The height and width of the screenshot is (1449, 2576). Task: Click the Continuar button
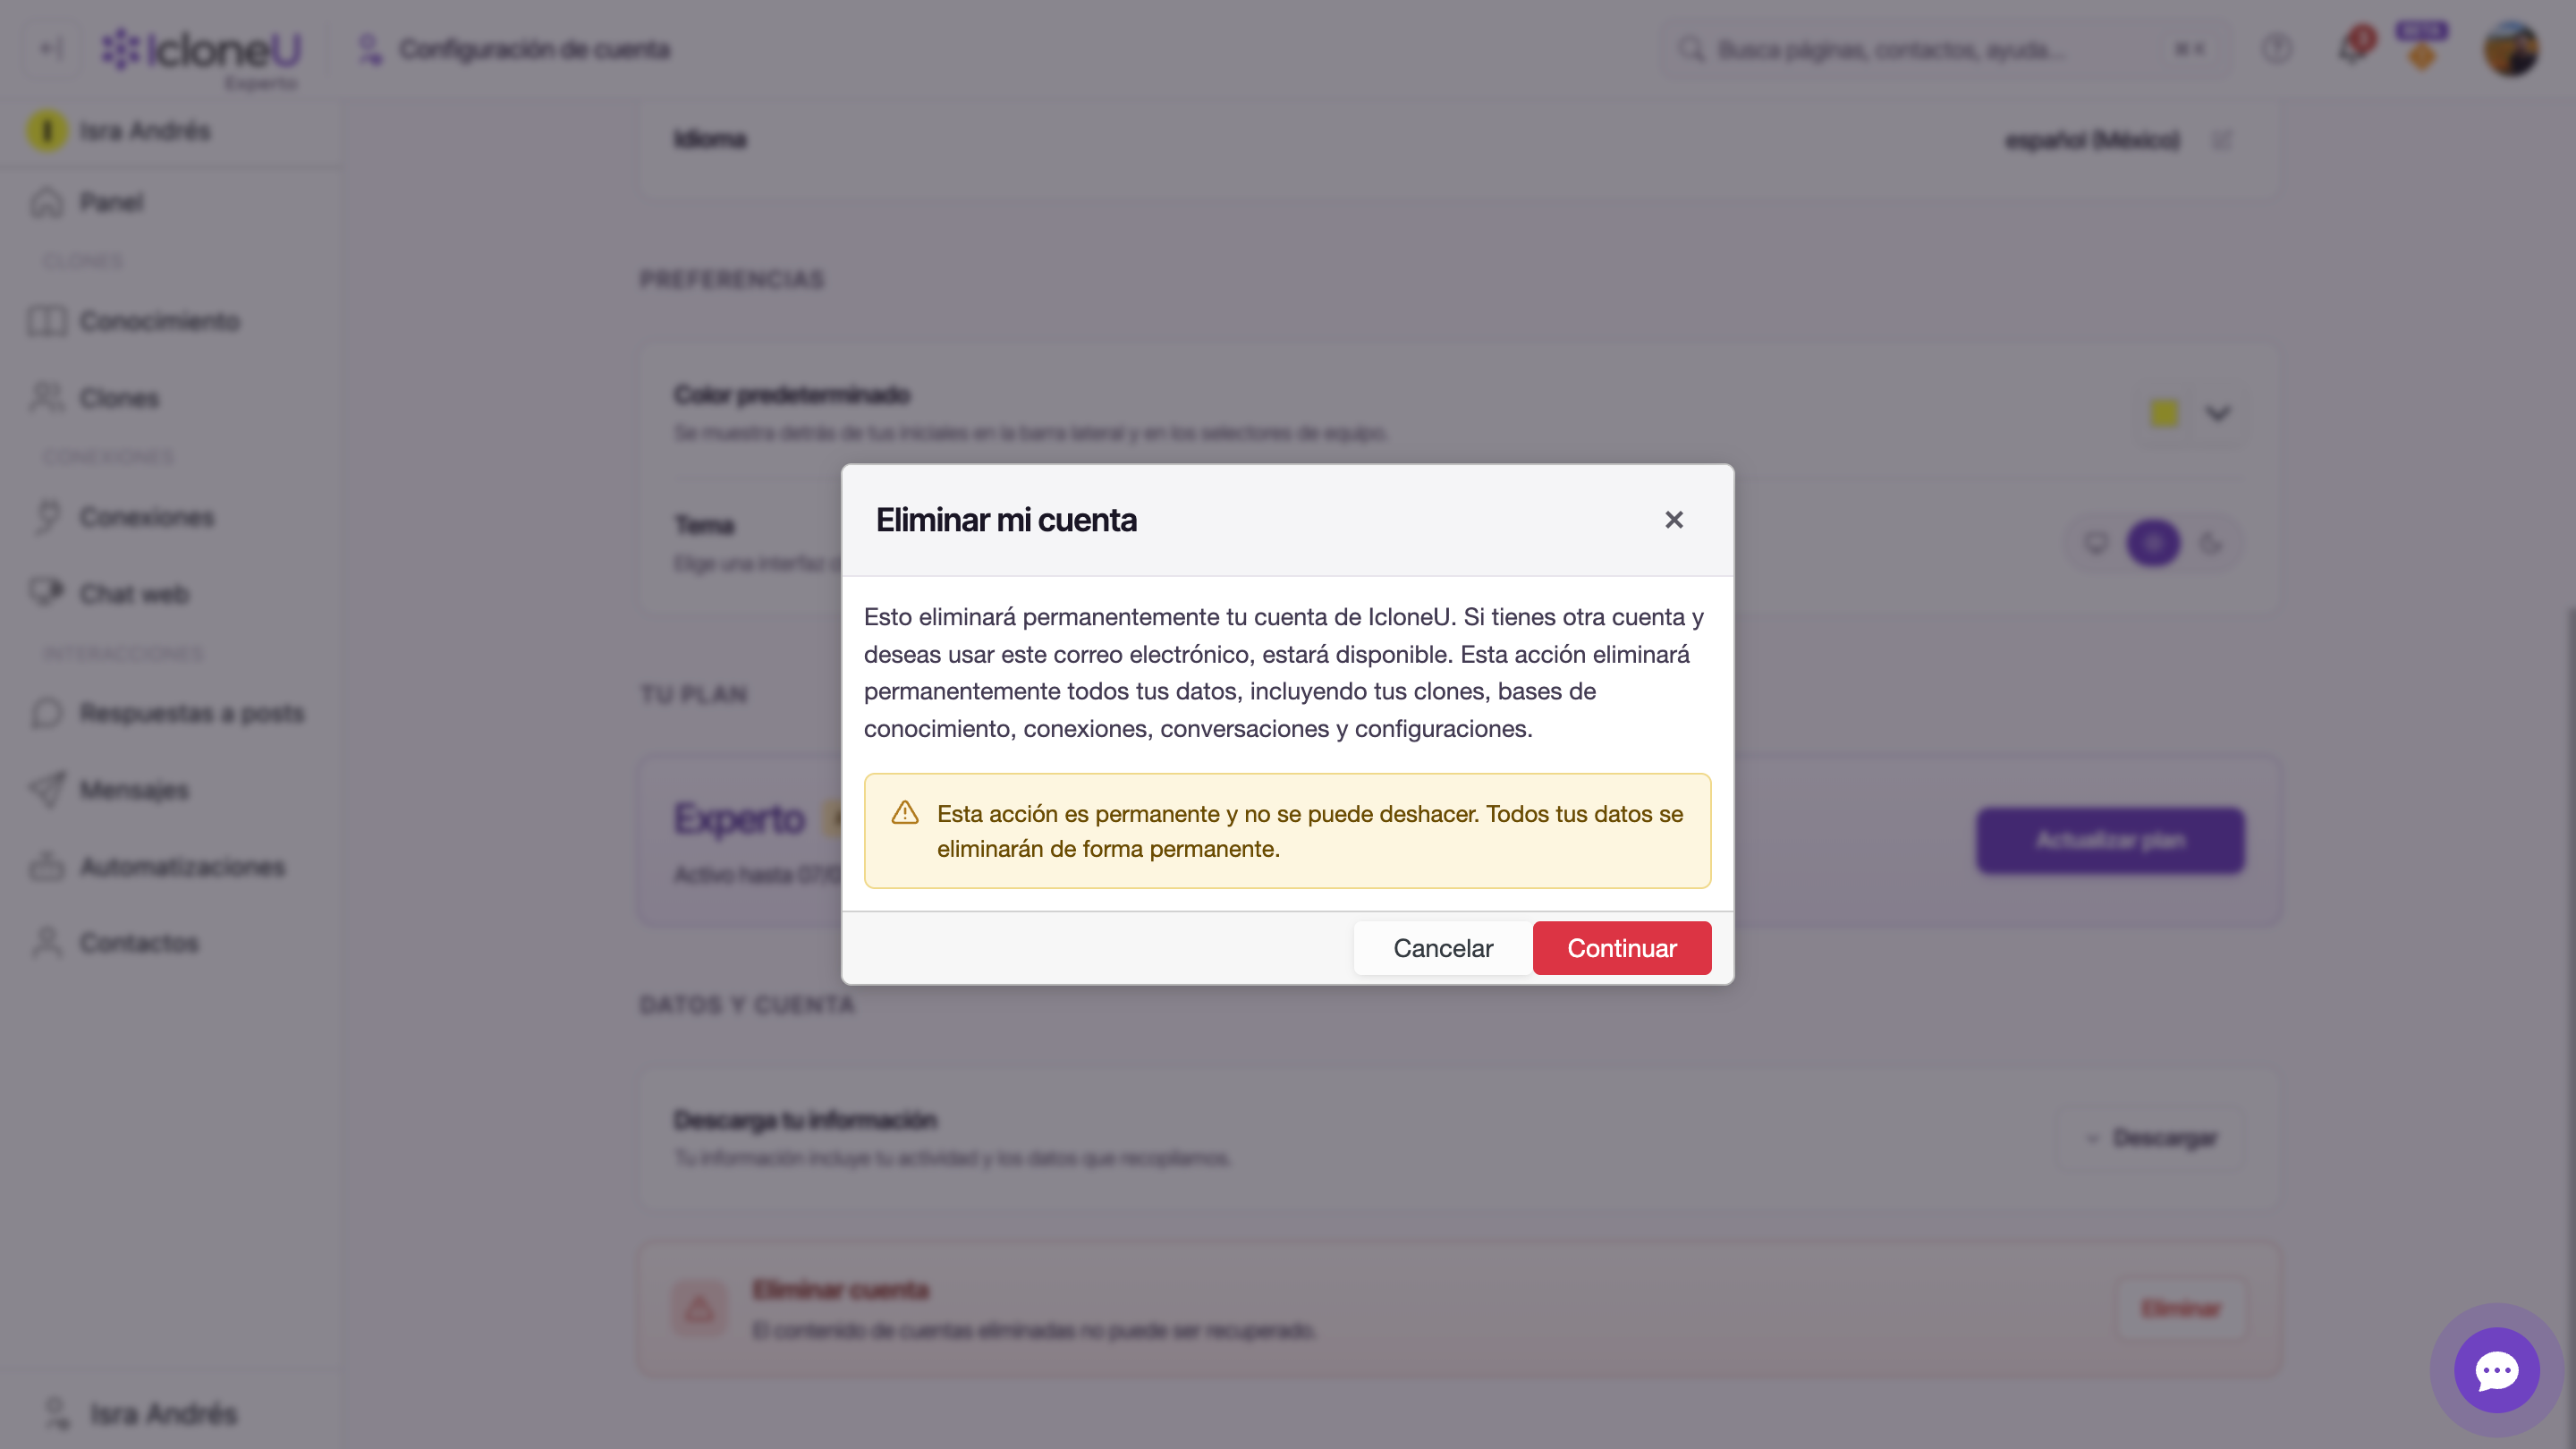[1621, 948]
